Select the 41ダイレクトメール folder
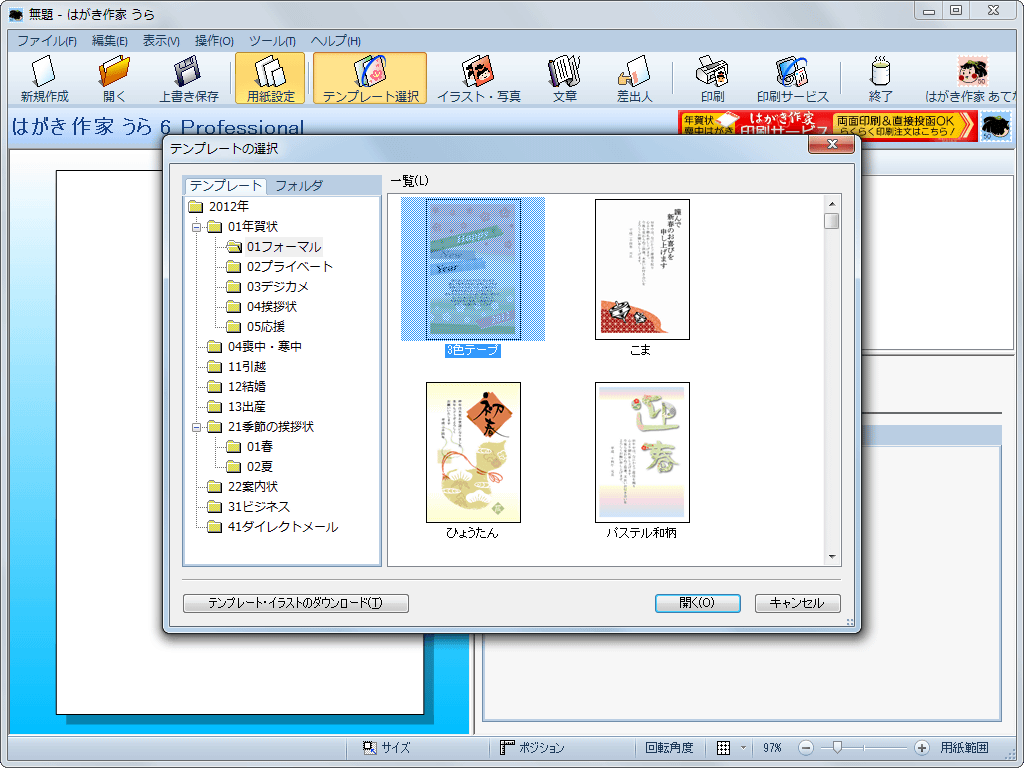The image size is (1024, 768). pyautogui.click(x=273, y=527)
